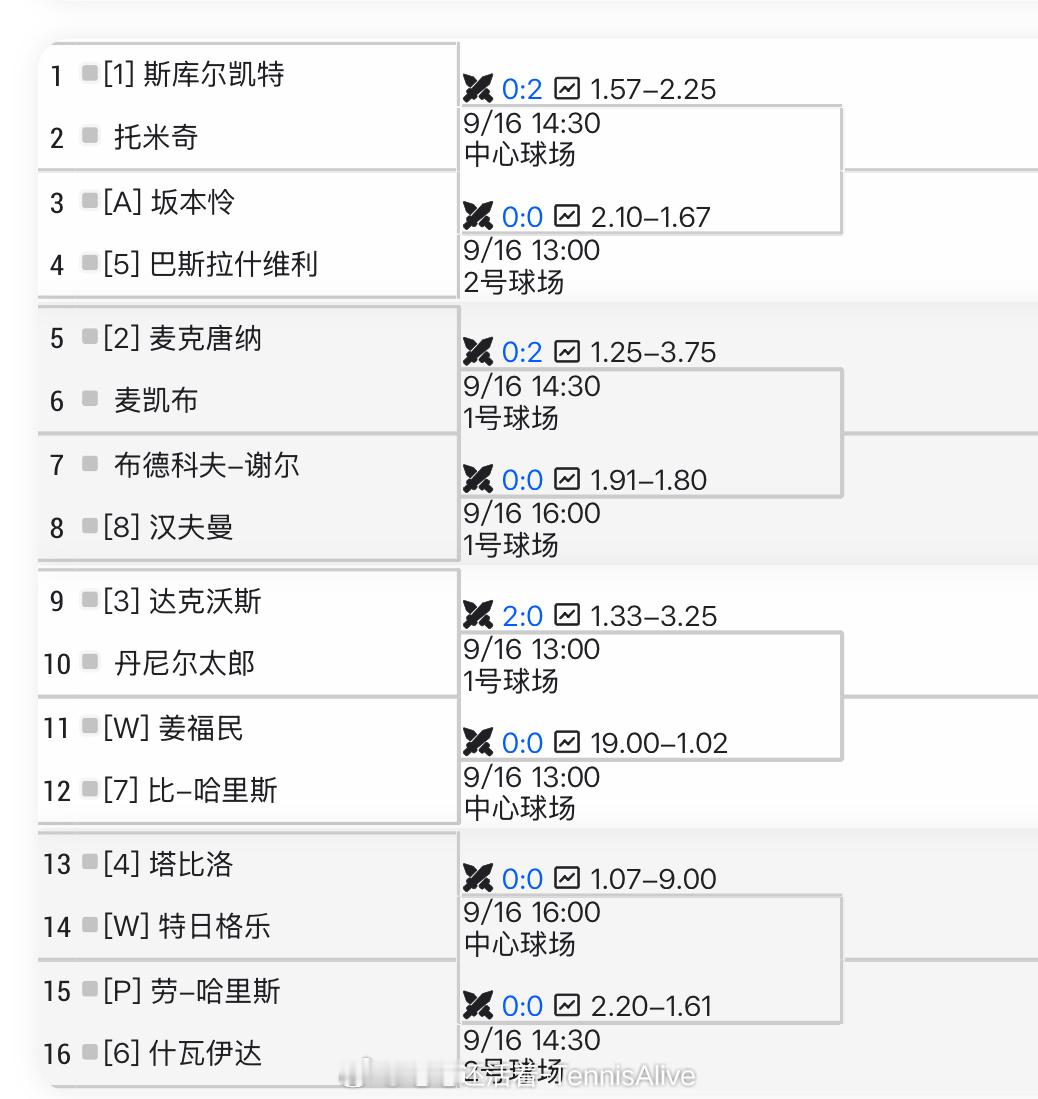Screen dimensions: 1038x1099
Task: Open odds chart icon next to 1.33–3.25
Action: pyautogui.click(x=567, y=615)
